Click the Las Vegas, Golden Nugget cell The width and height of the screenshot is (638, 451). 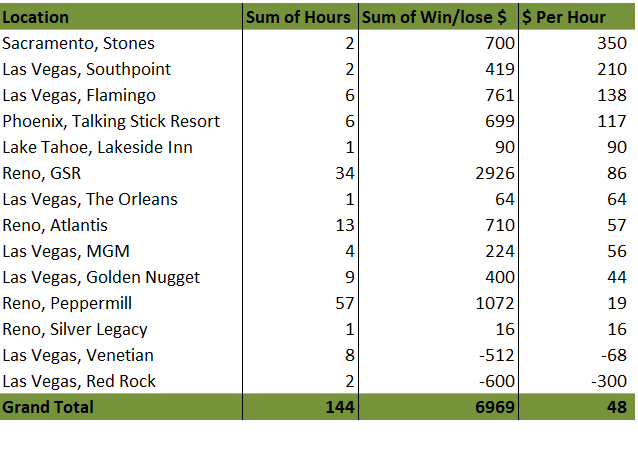click(101, 278)
